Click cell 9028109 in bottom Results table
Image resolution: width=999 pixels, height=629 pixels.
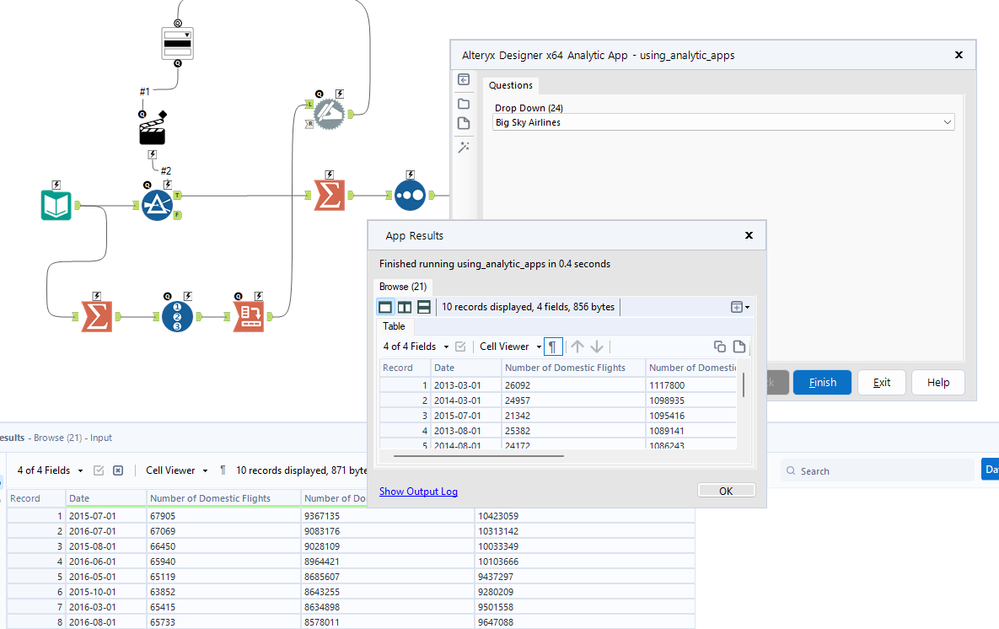388,547
